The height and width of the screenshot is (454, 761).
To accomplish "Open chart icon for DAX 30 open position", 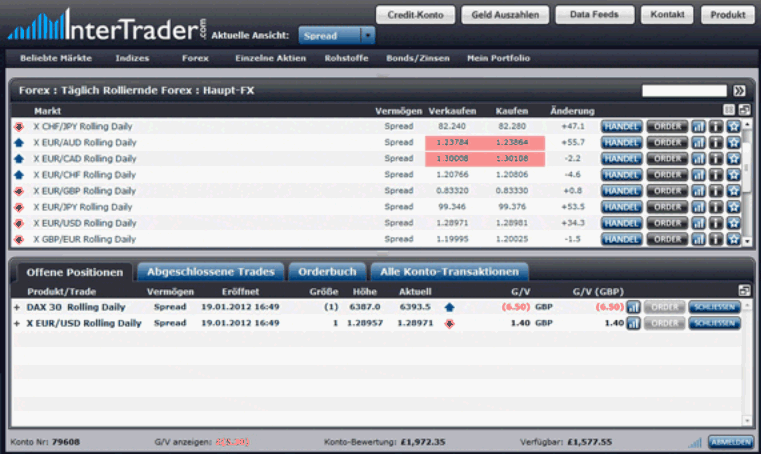I will tap(633, 307).
